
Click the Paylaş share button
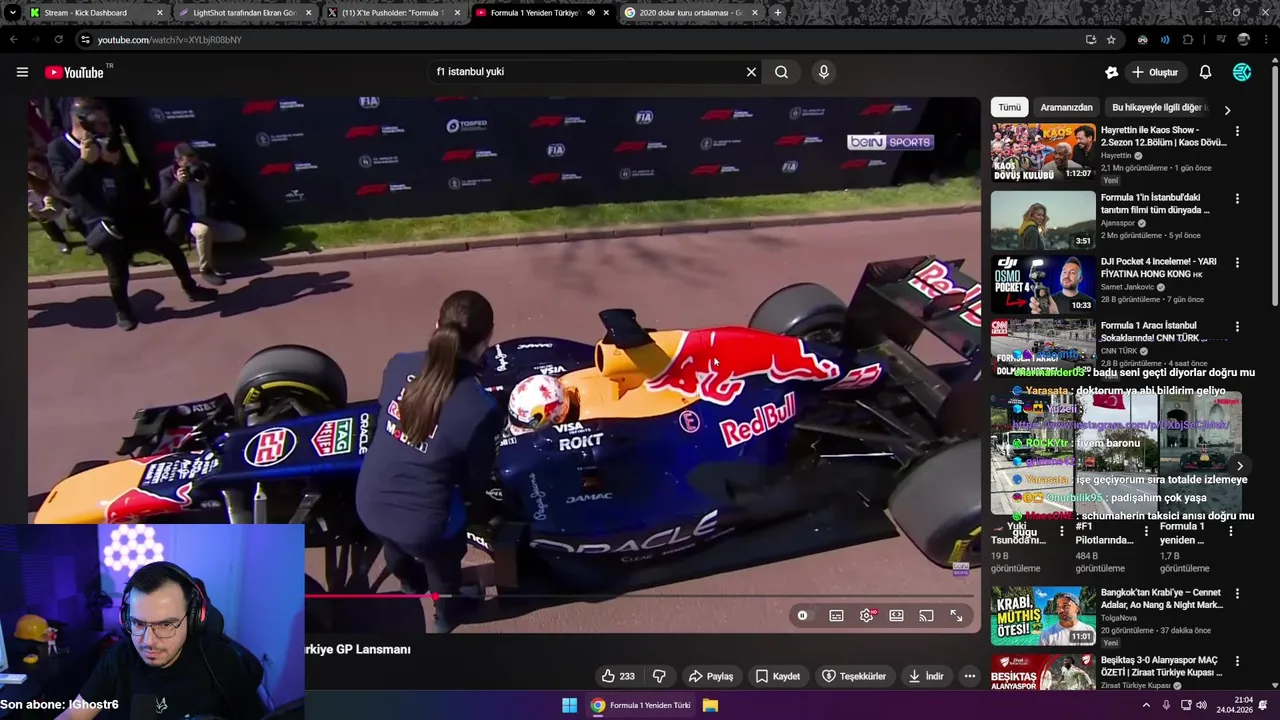[711, 676]
